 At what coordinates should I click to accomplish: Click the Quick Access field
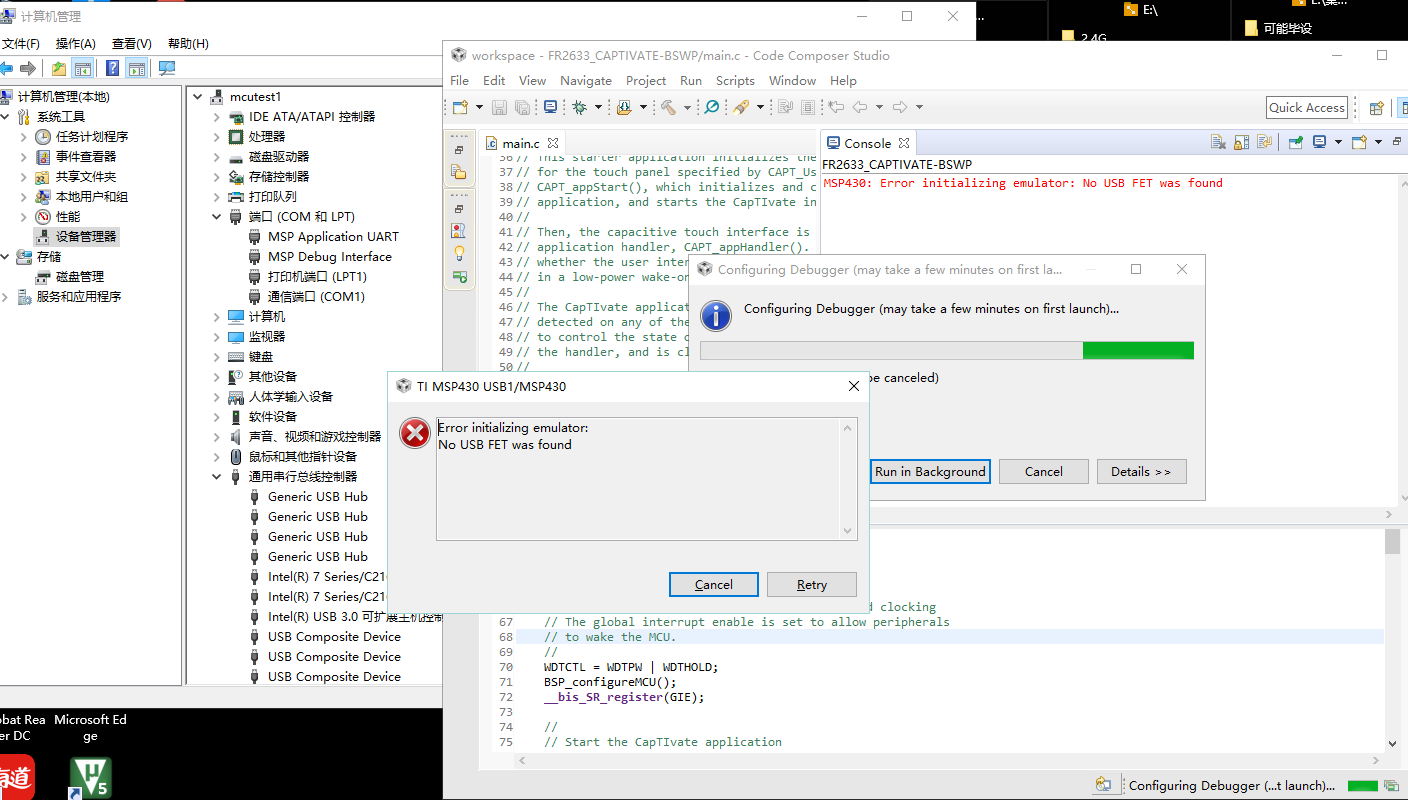click(1307, 108)
